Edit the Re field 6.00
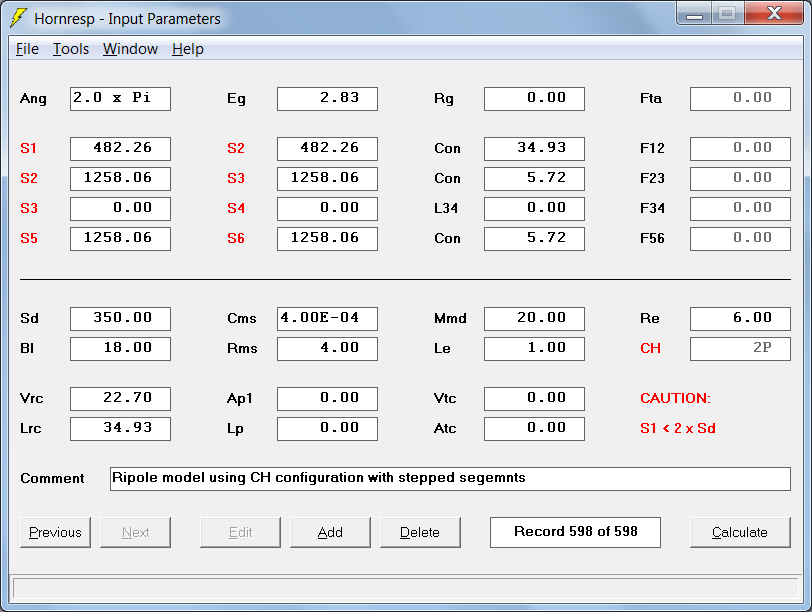The width and height of the screenshot is (812, 612). 741,319
